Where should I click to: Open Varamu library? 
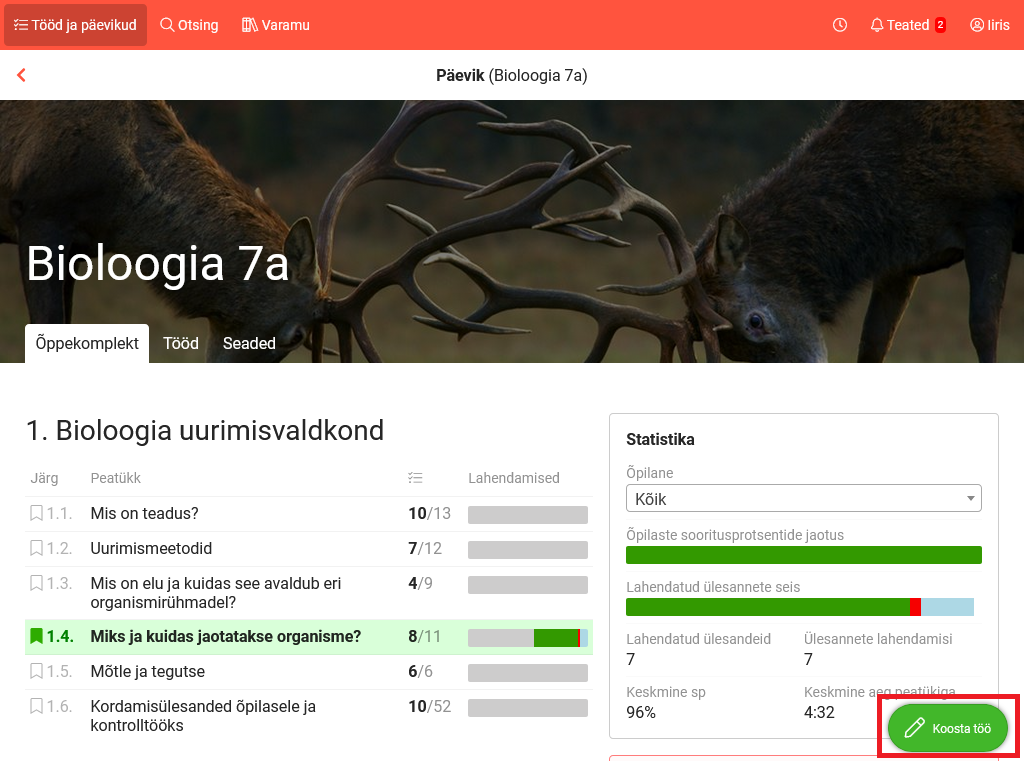click(x=276, y=25)
